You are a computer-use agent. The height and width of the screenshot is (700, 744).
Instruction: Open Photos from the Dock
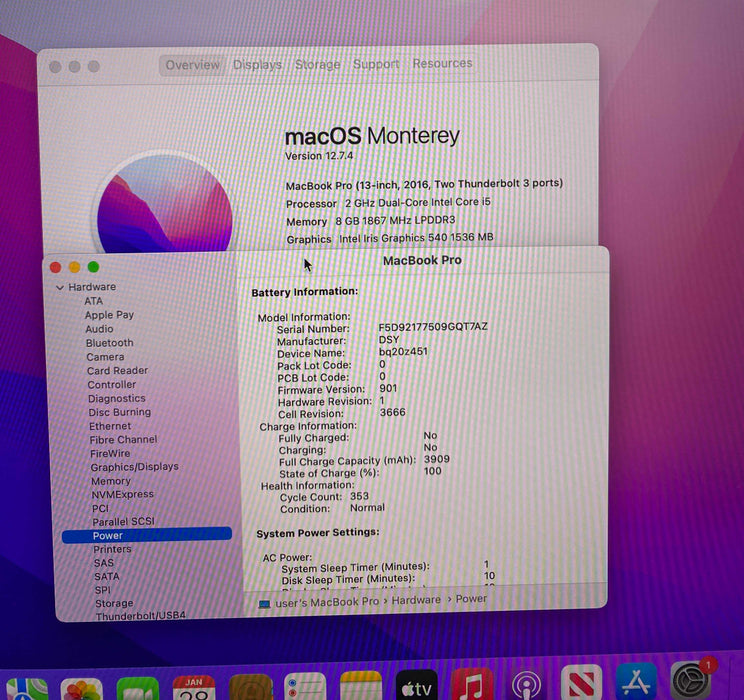coord(82,689)
